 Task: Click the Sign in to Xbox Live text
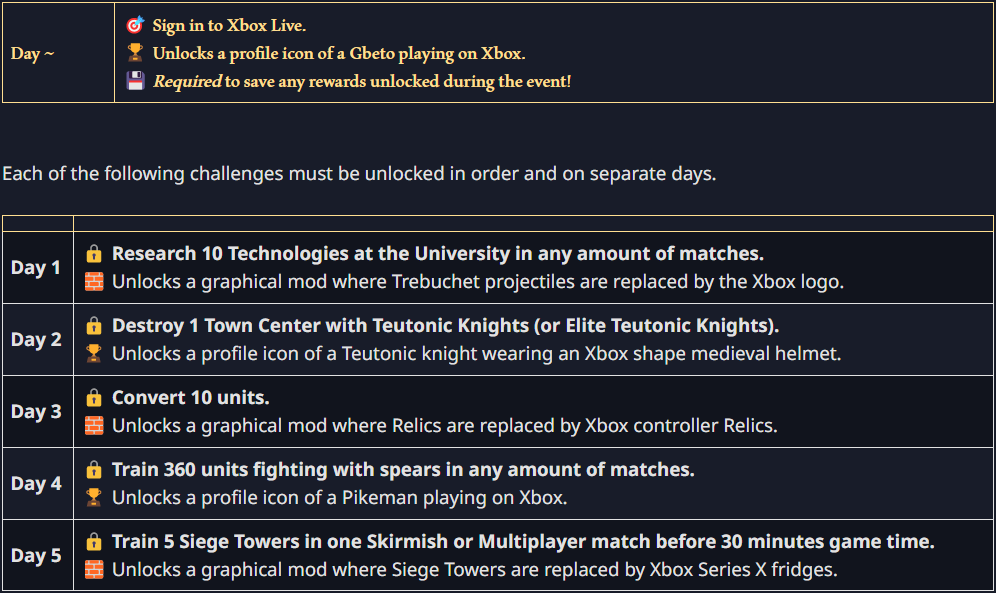click(x=229, y=25)
